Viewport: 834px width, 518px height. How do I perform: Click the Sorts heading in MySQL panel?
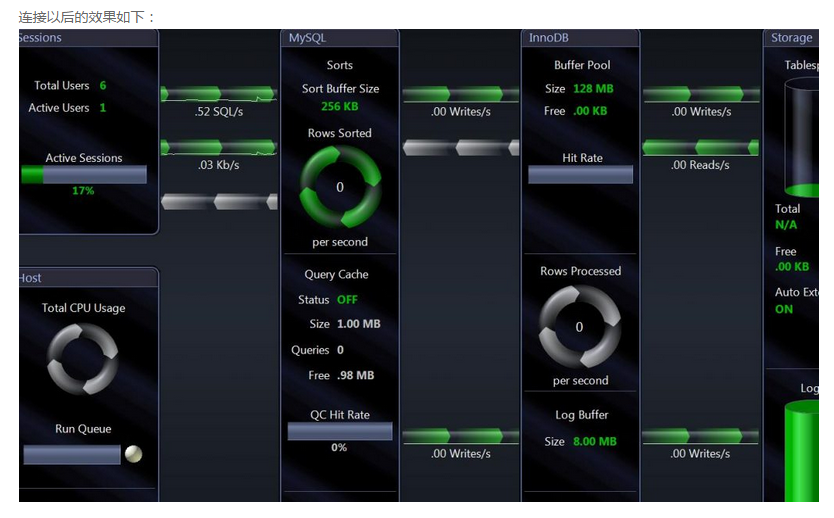click(x=340, y=65)
